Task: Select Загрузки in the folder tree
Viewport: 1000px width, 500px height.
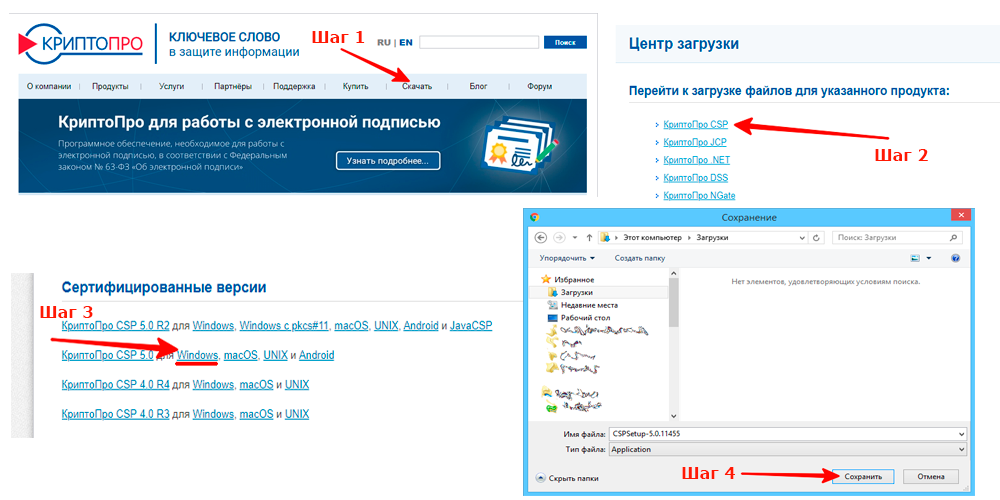Action: pos(577,292)
